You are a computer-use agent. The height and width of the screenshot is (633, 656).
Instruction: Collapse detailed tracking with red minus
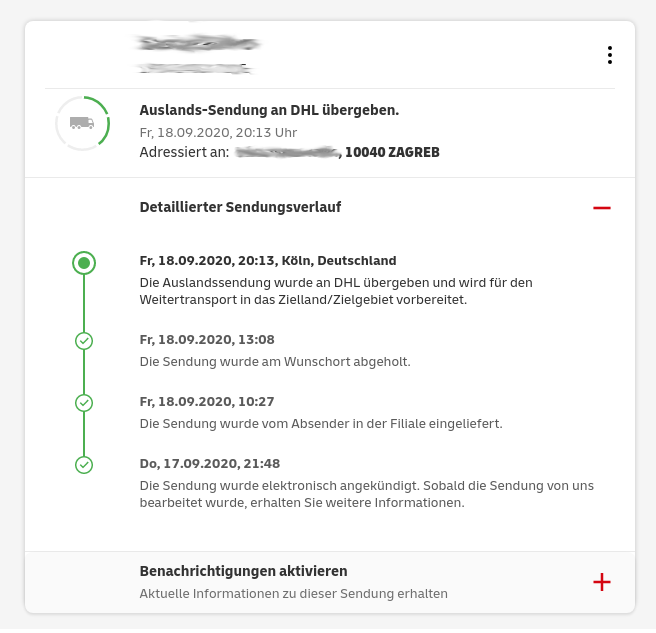tap(601, 207)
